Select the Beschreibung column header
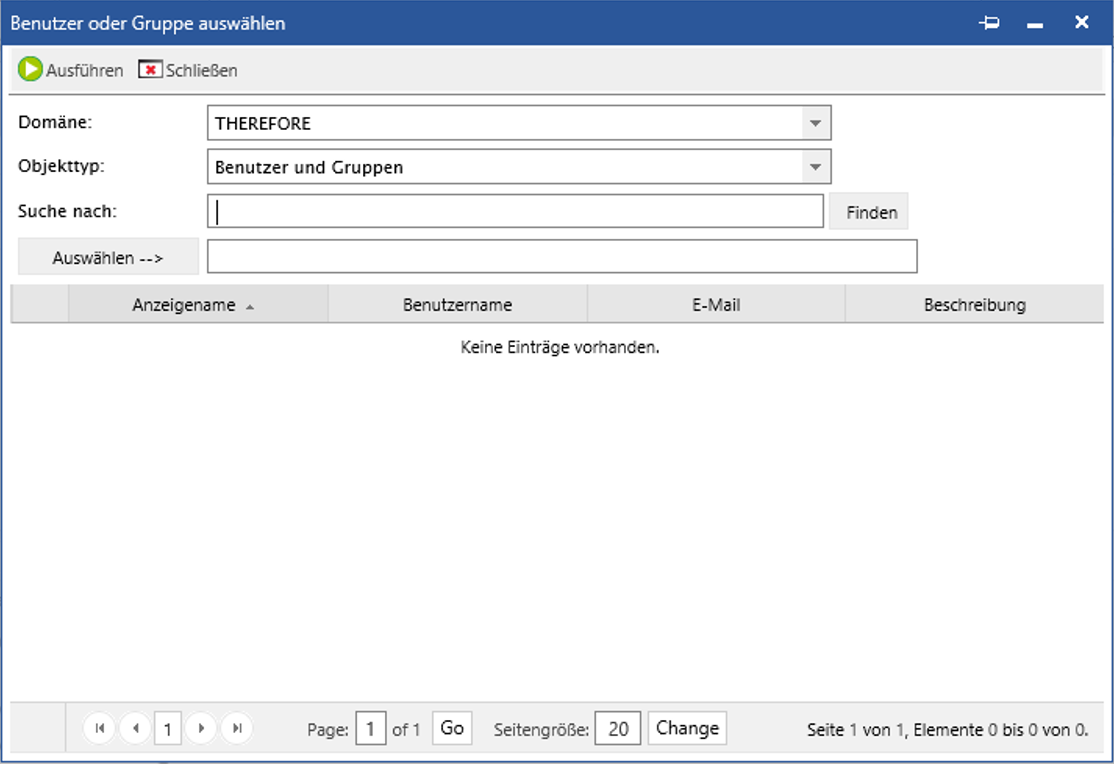This screenshot has width=1114, height=764. pos(975,304)
